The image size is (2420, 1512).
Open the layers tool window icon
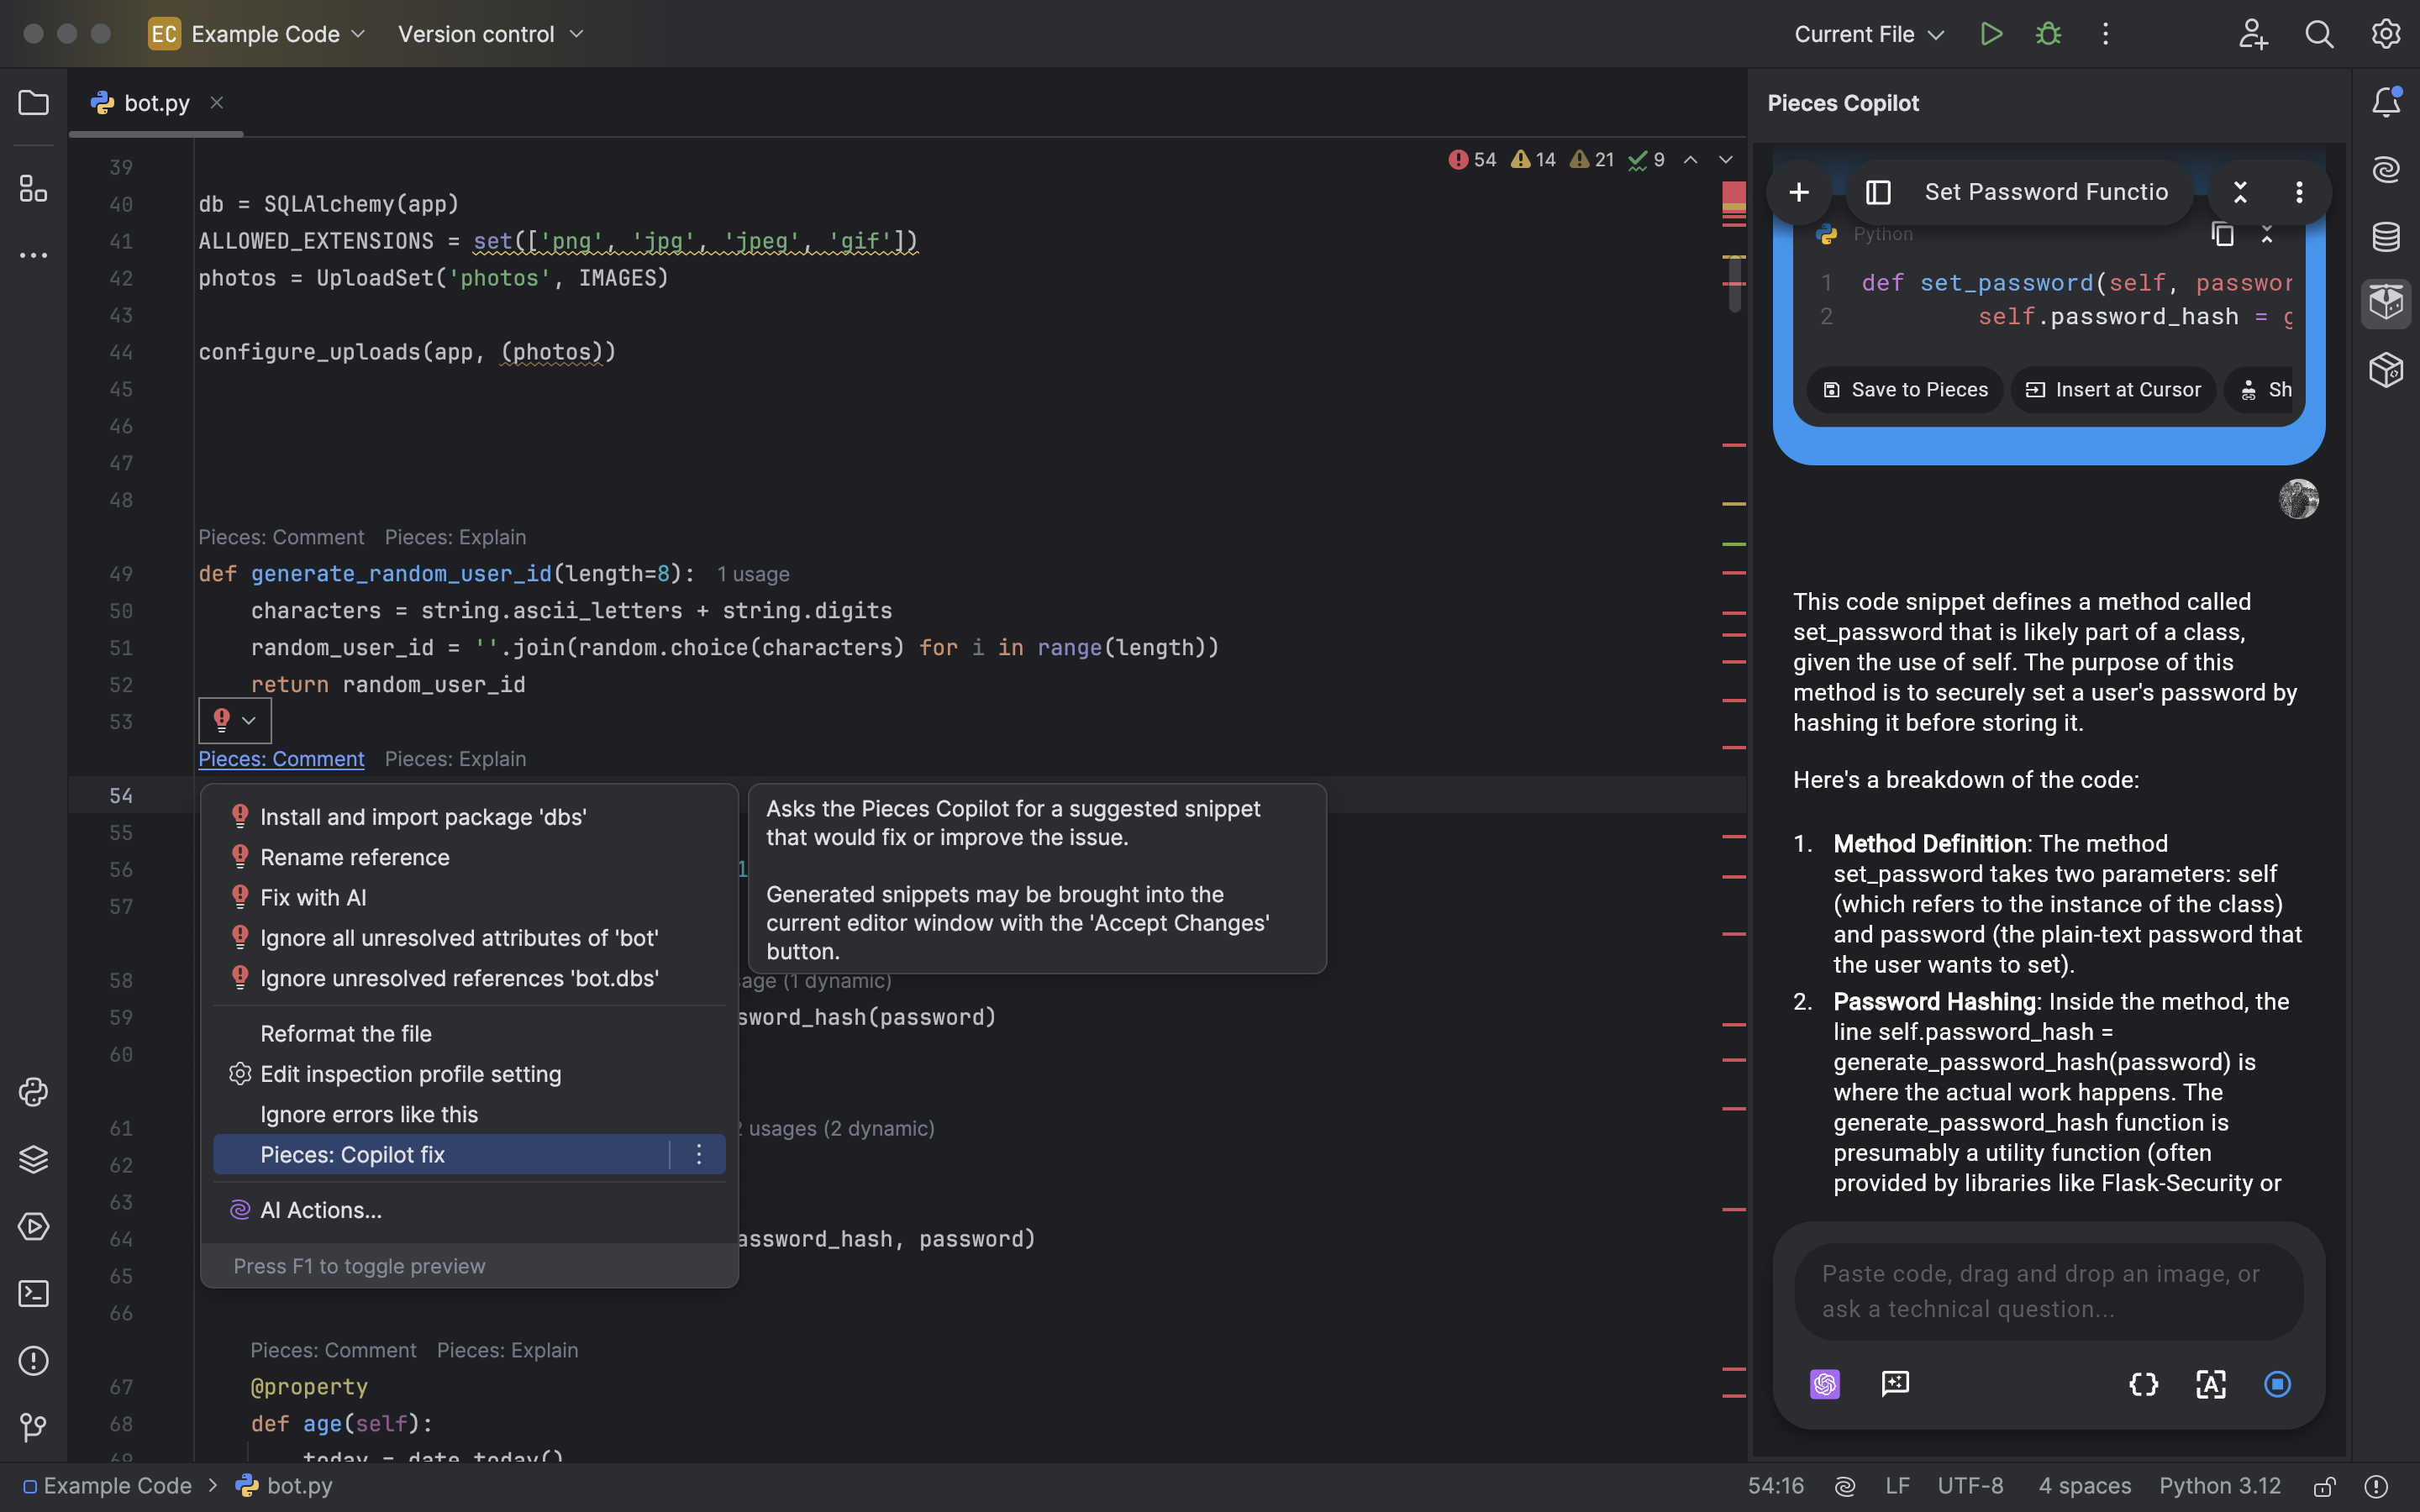34,1159
